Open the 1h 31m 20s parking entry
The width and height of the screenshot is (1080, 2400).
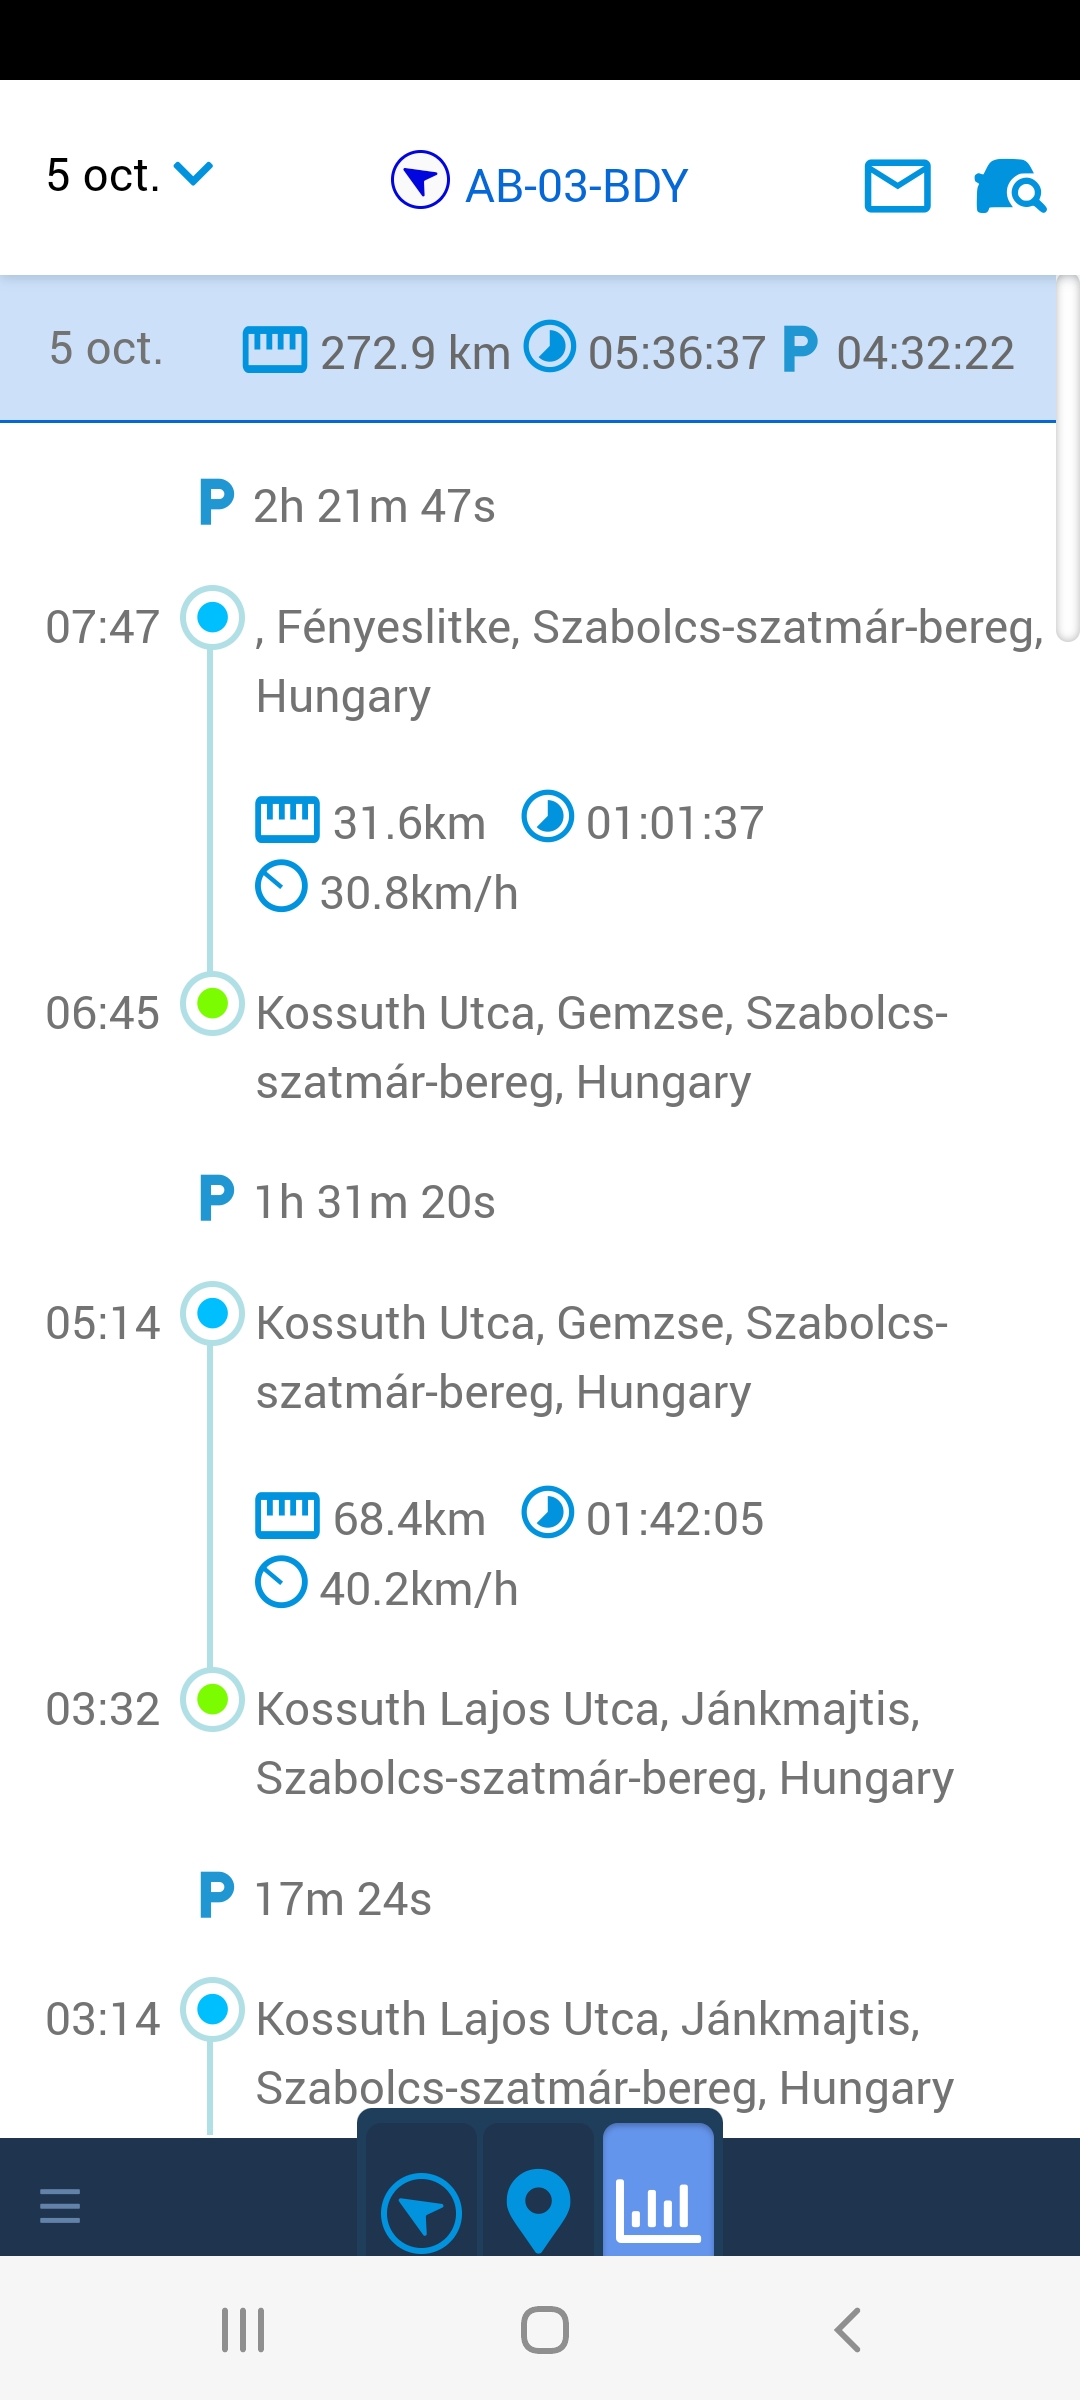point(374,1202)
